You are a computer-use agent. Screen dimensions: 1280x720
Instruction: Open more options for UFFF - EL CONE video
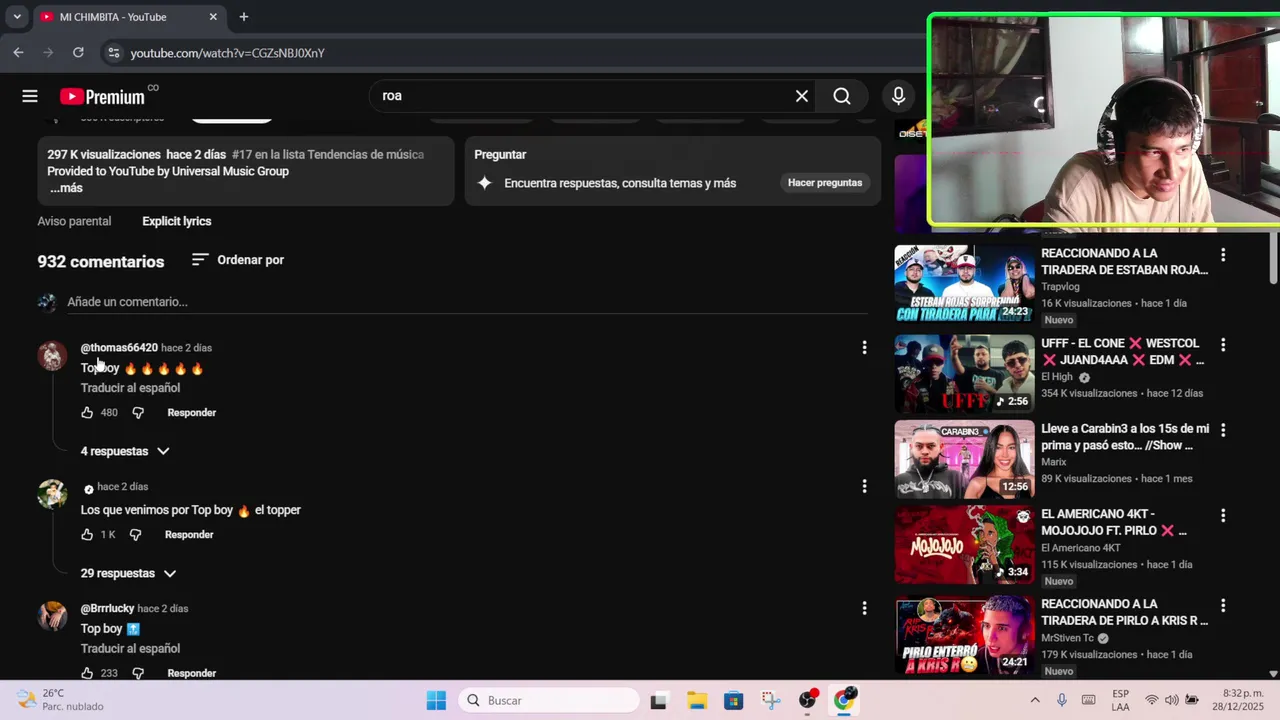[x=1222, y=345]
